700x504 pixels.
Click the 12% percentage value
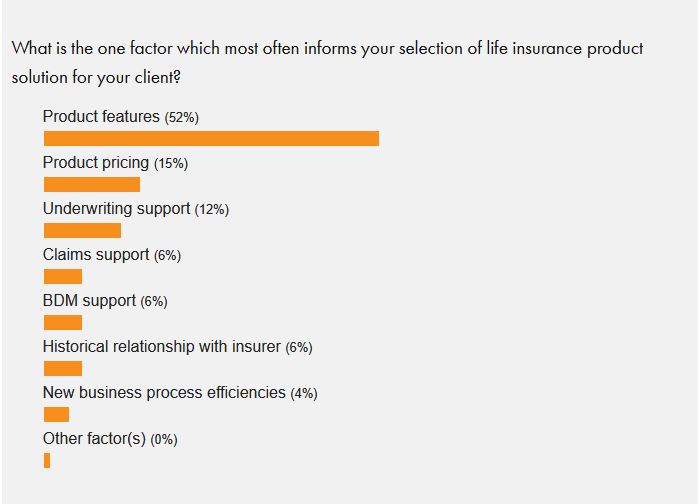click(212, 210)
